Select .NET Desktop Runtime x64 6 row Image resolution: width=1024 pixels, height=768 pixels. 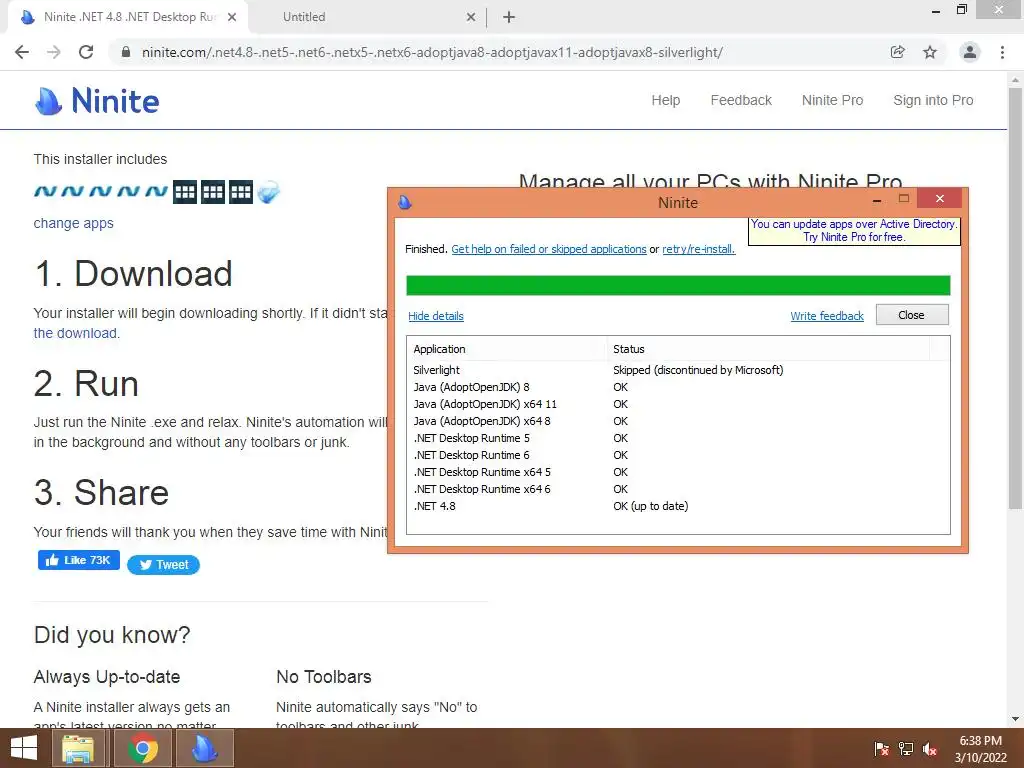[678, 489]
